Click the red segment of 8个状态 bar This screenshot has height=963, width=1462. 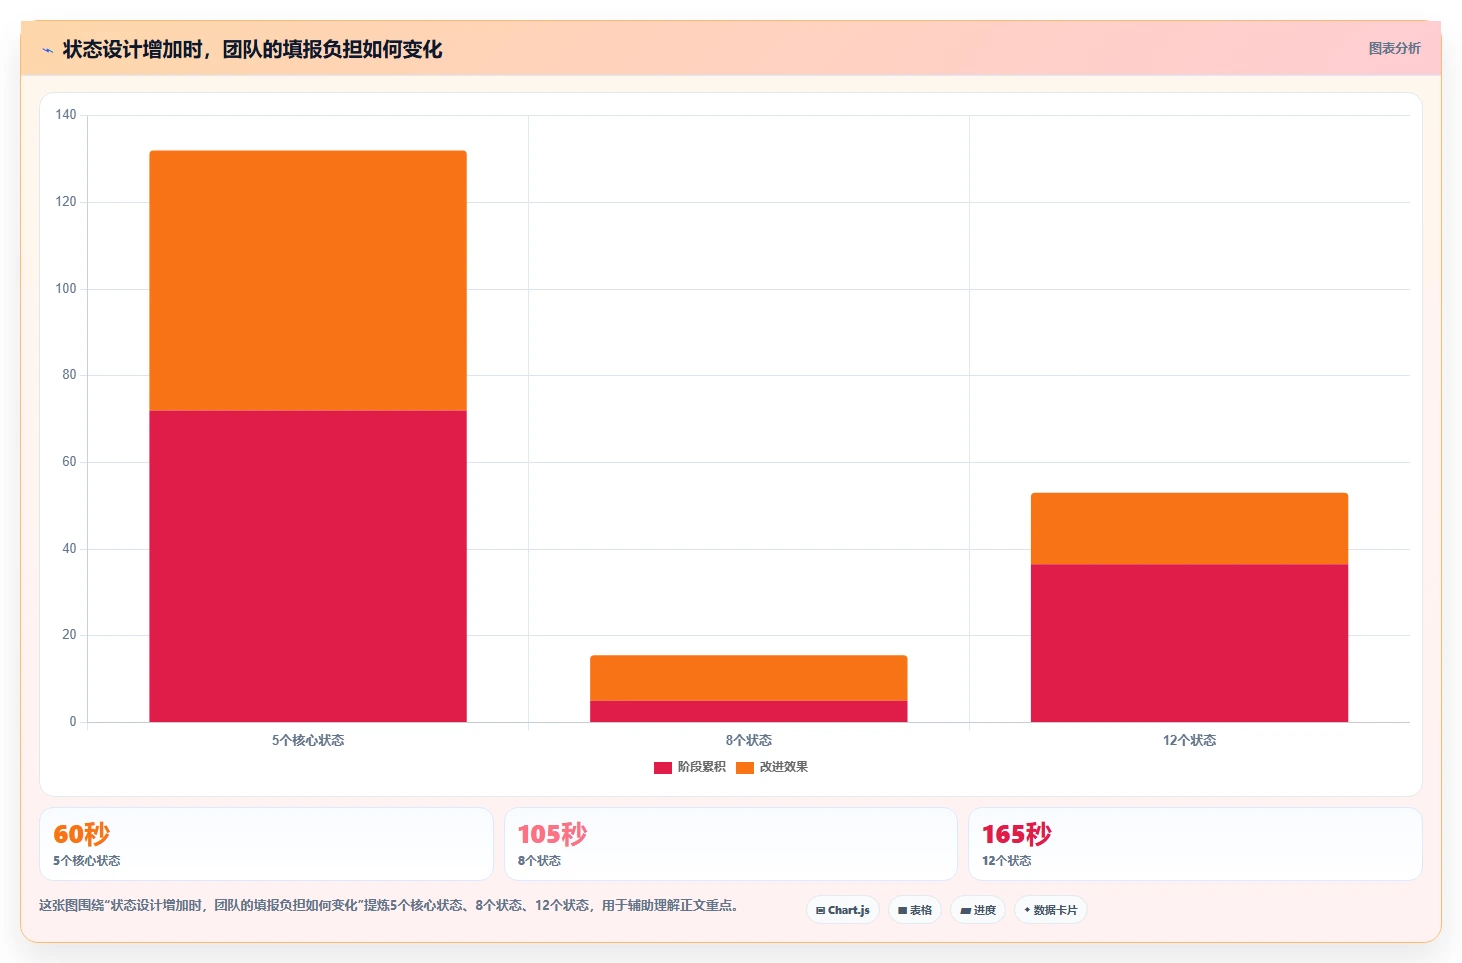tap(749, 711)
